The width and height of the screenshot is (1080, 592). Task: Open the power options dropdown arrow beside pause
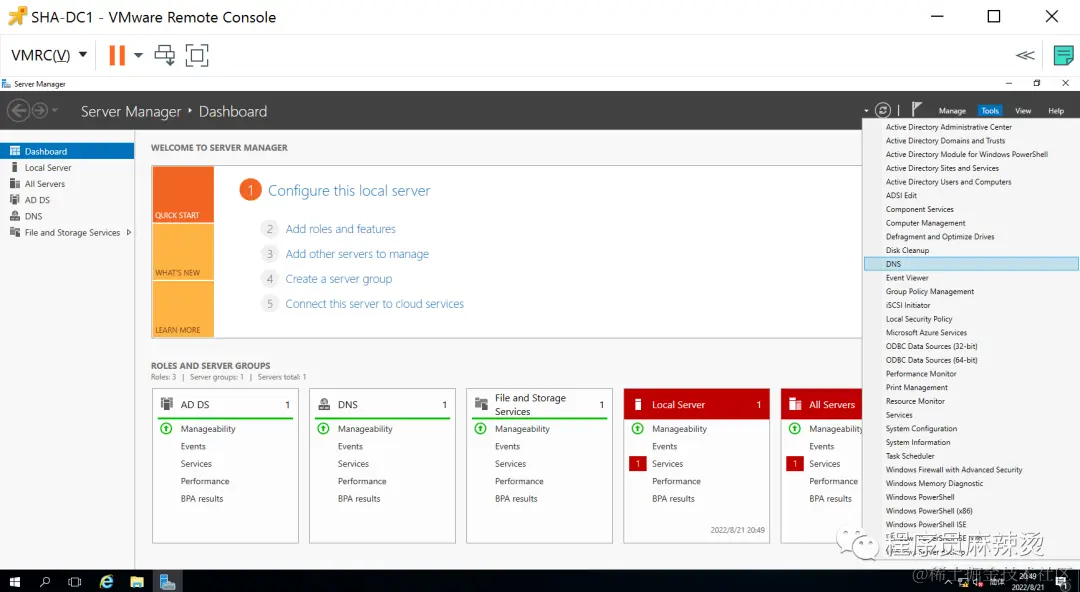(138, 55)
